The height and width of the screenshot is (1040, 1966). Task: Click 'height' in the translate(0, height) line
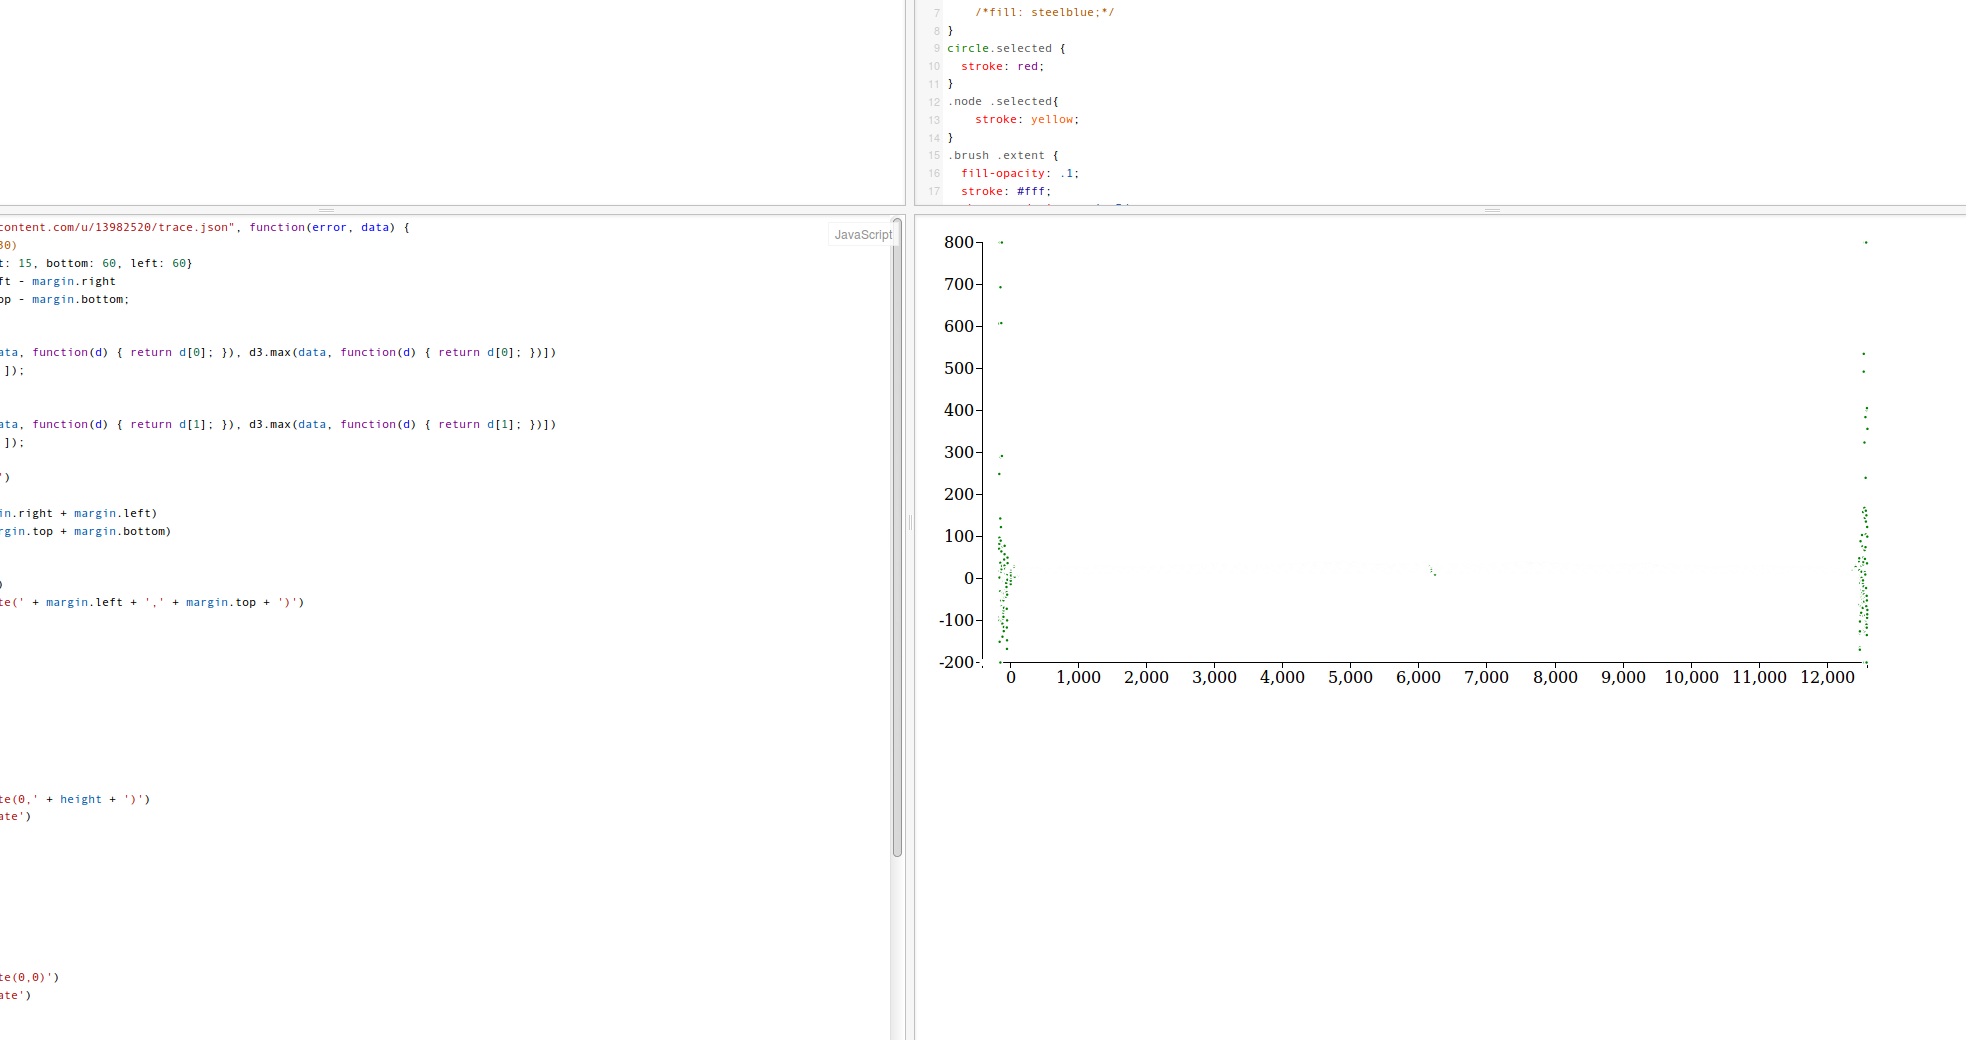coord(81,799)
